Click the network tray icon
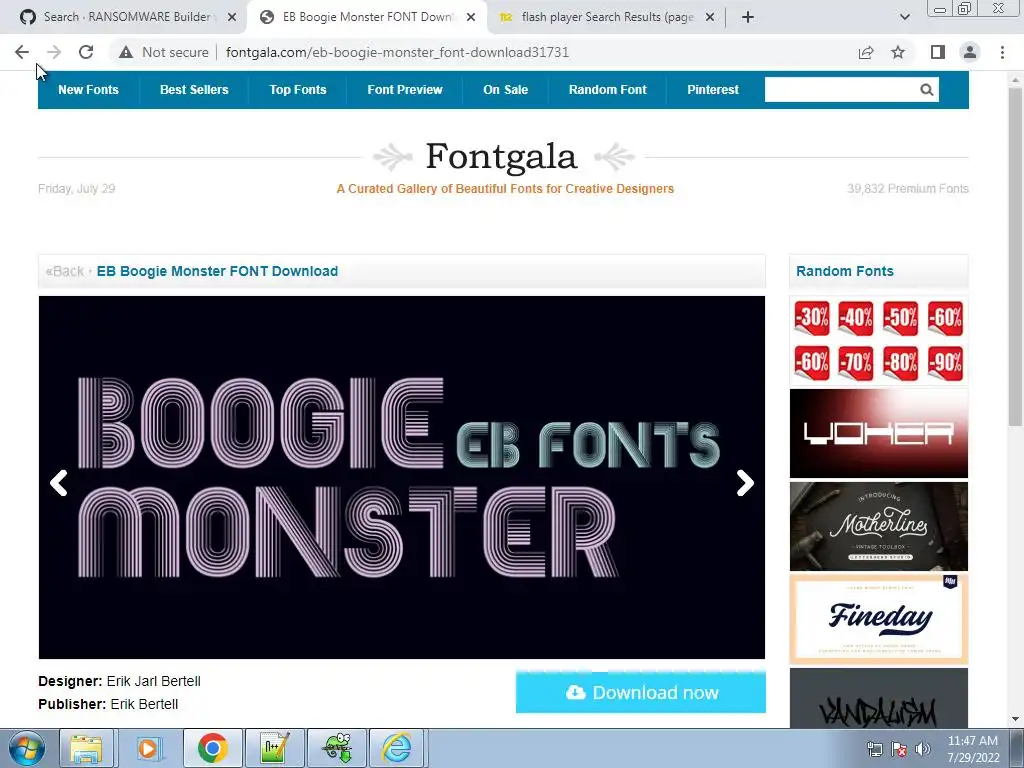 (x=874, y=749)
